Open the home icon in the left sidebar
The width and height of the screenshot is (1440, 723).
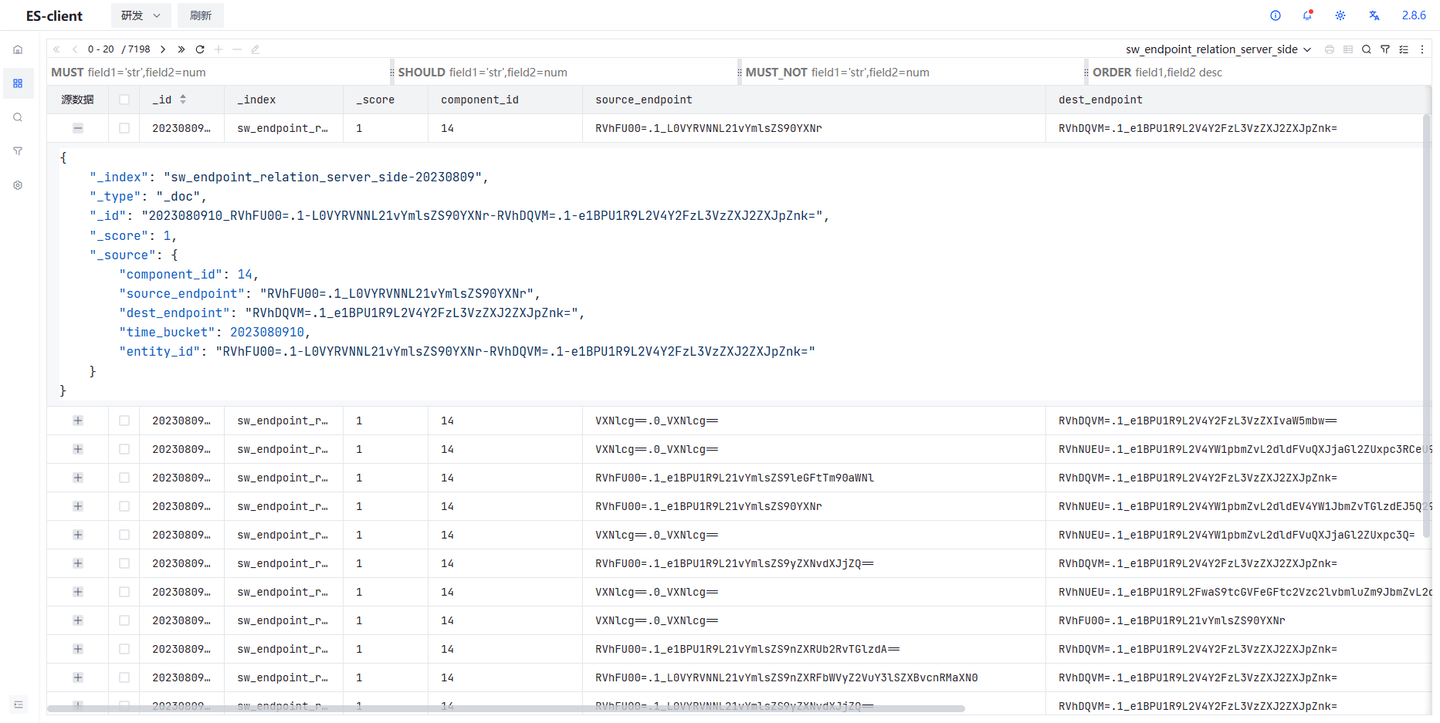click(17, 48)
